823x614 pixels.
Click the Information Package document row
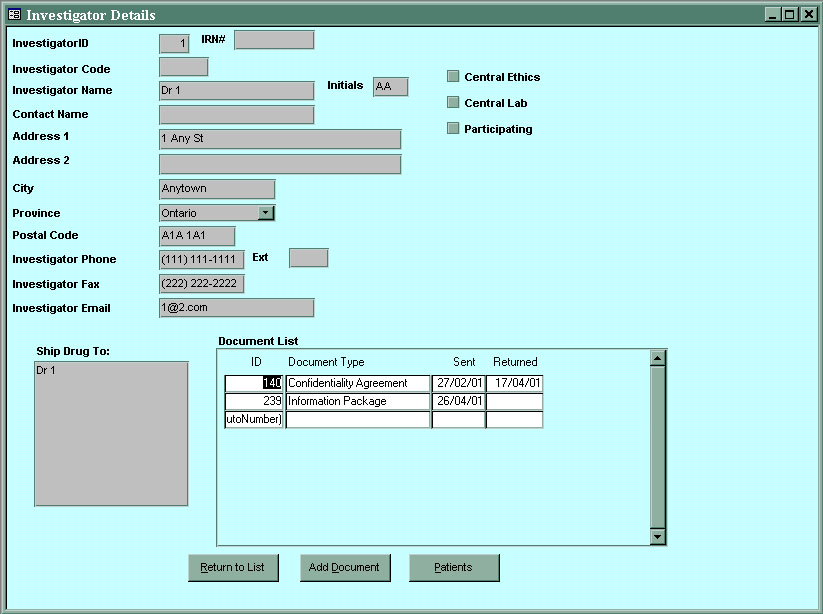(x=357, y=401)
